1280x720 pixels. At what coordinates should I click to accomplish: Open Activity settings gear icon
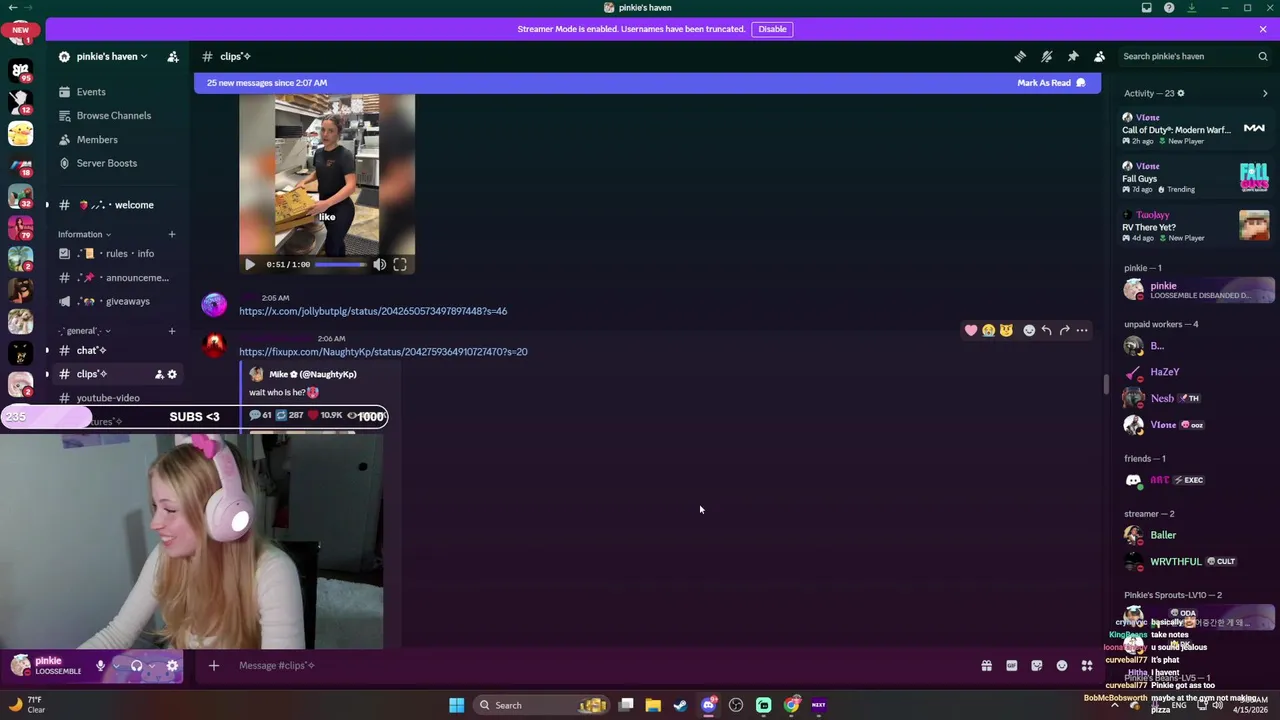(x=1181, y=93)
